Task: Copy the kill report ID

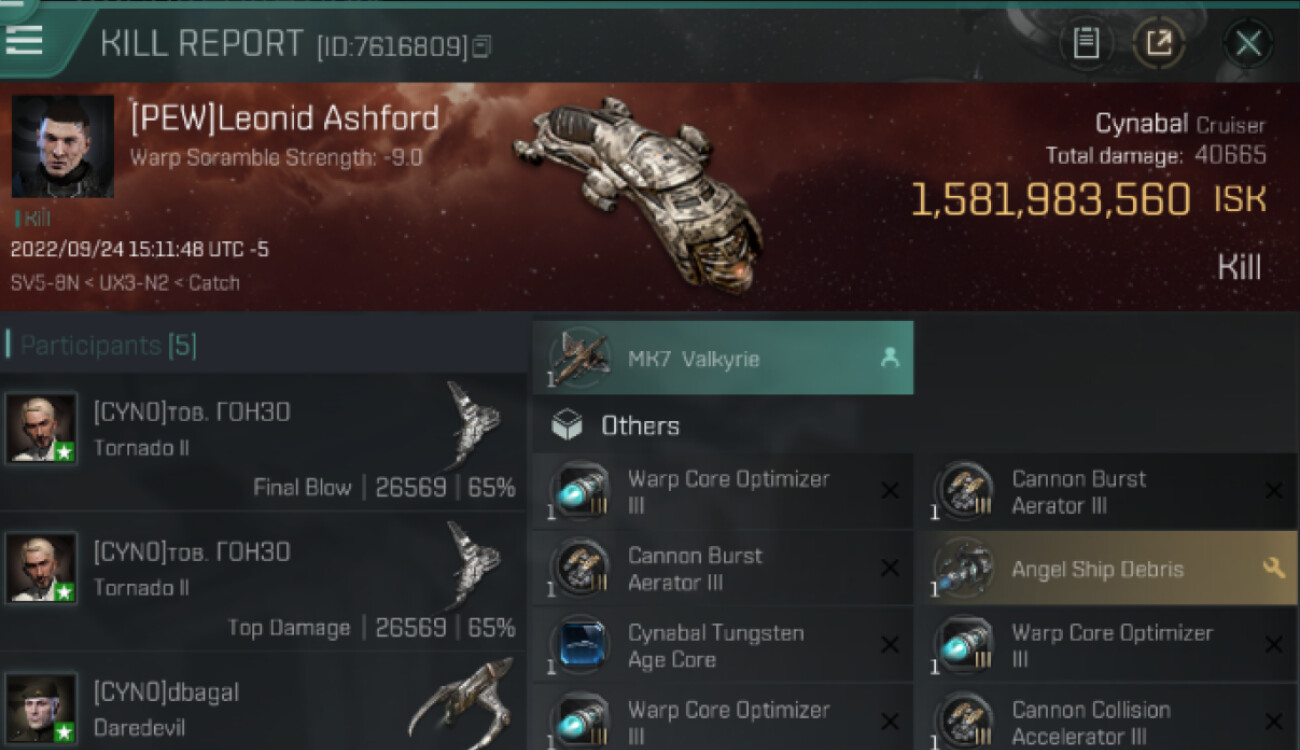Action: 482,46
